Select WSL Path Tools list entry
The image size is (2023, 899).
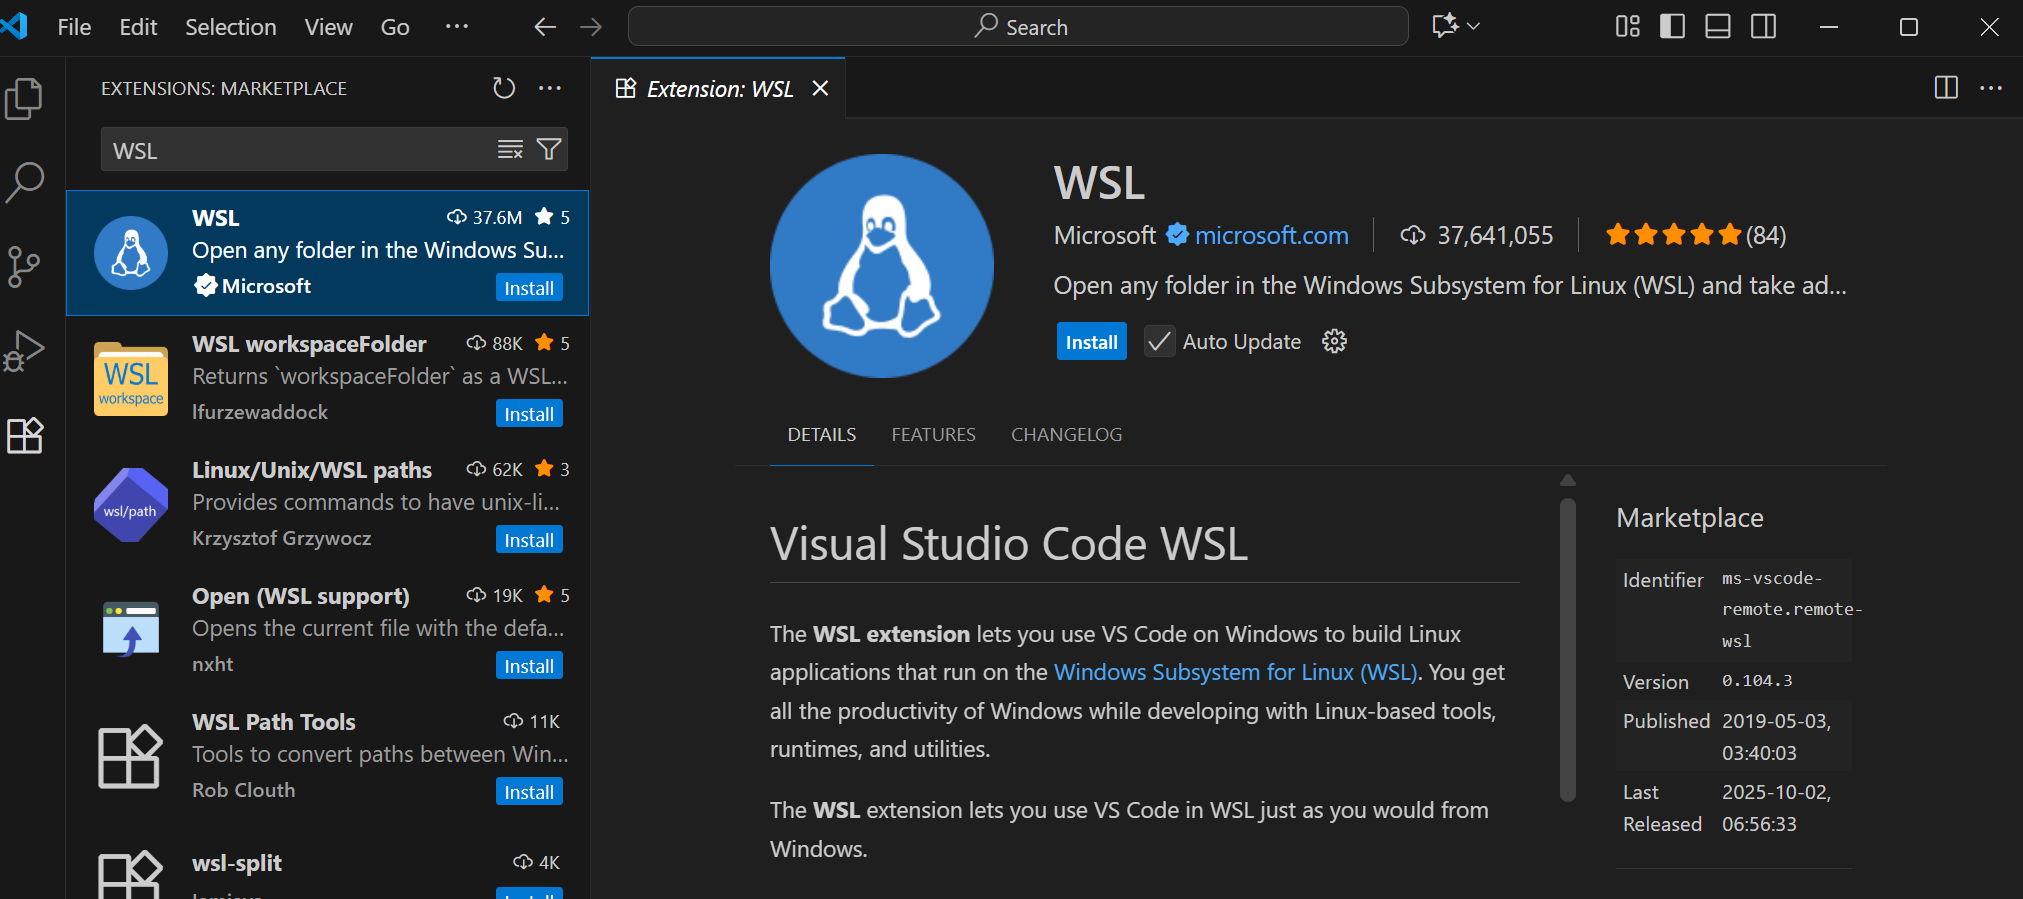pos(327,757)
